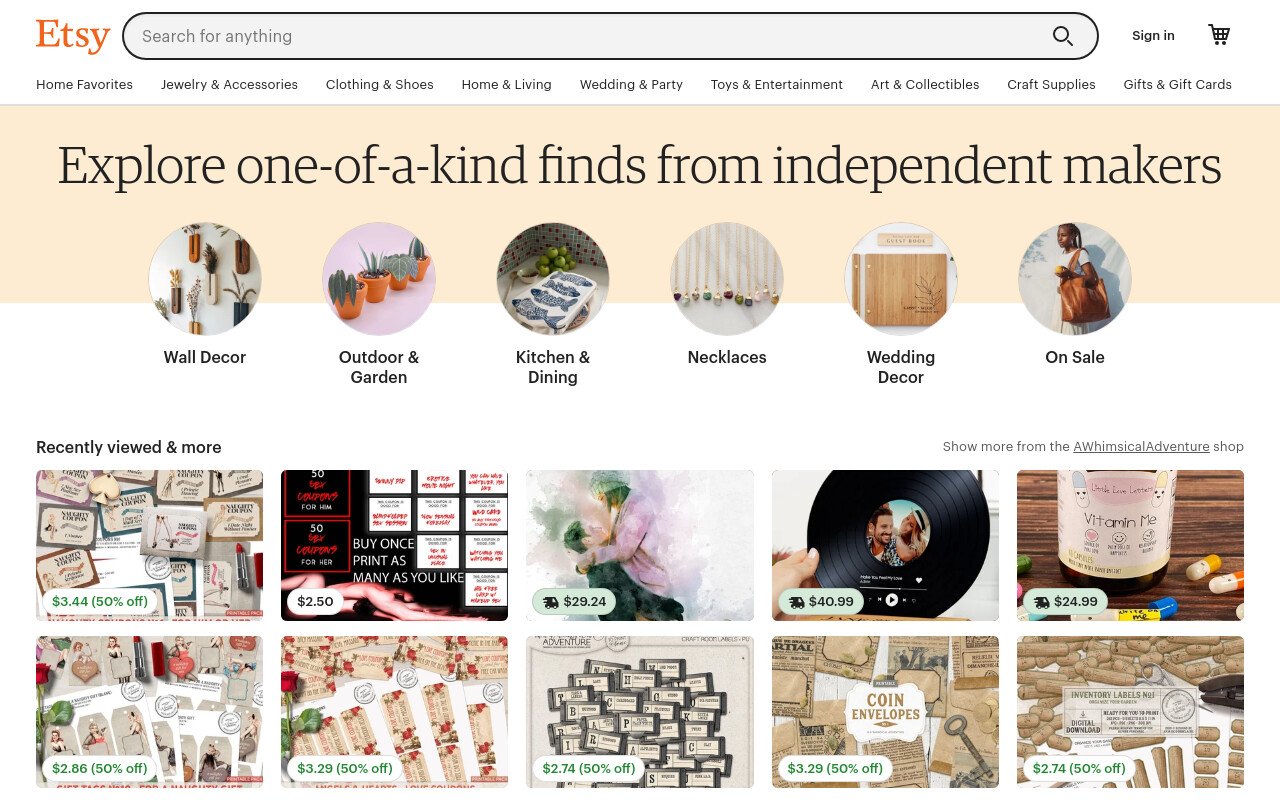The height and width of the screenshot is (800, 1280).
Task: Open the watercolor portrait listing priced $29.24
Action: tap(640, 545)
